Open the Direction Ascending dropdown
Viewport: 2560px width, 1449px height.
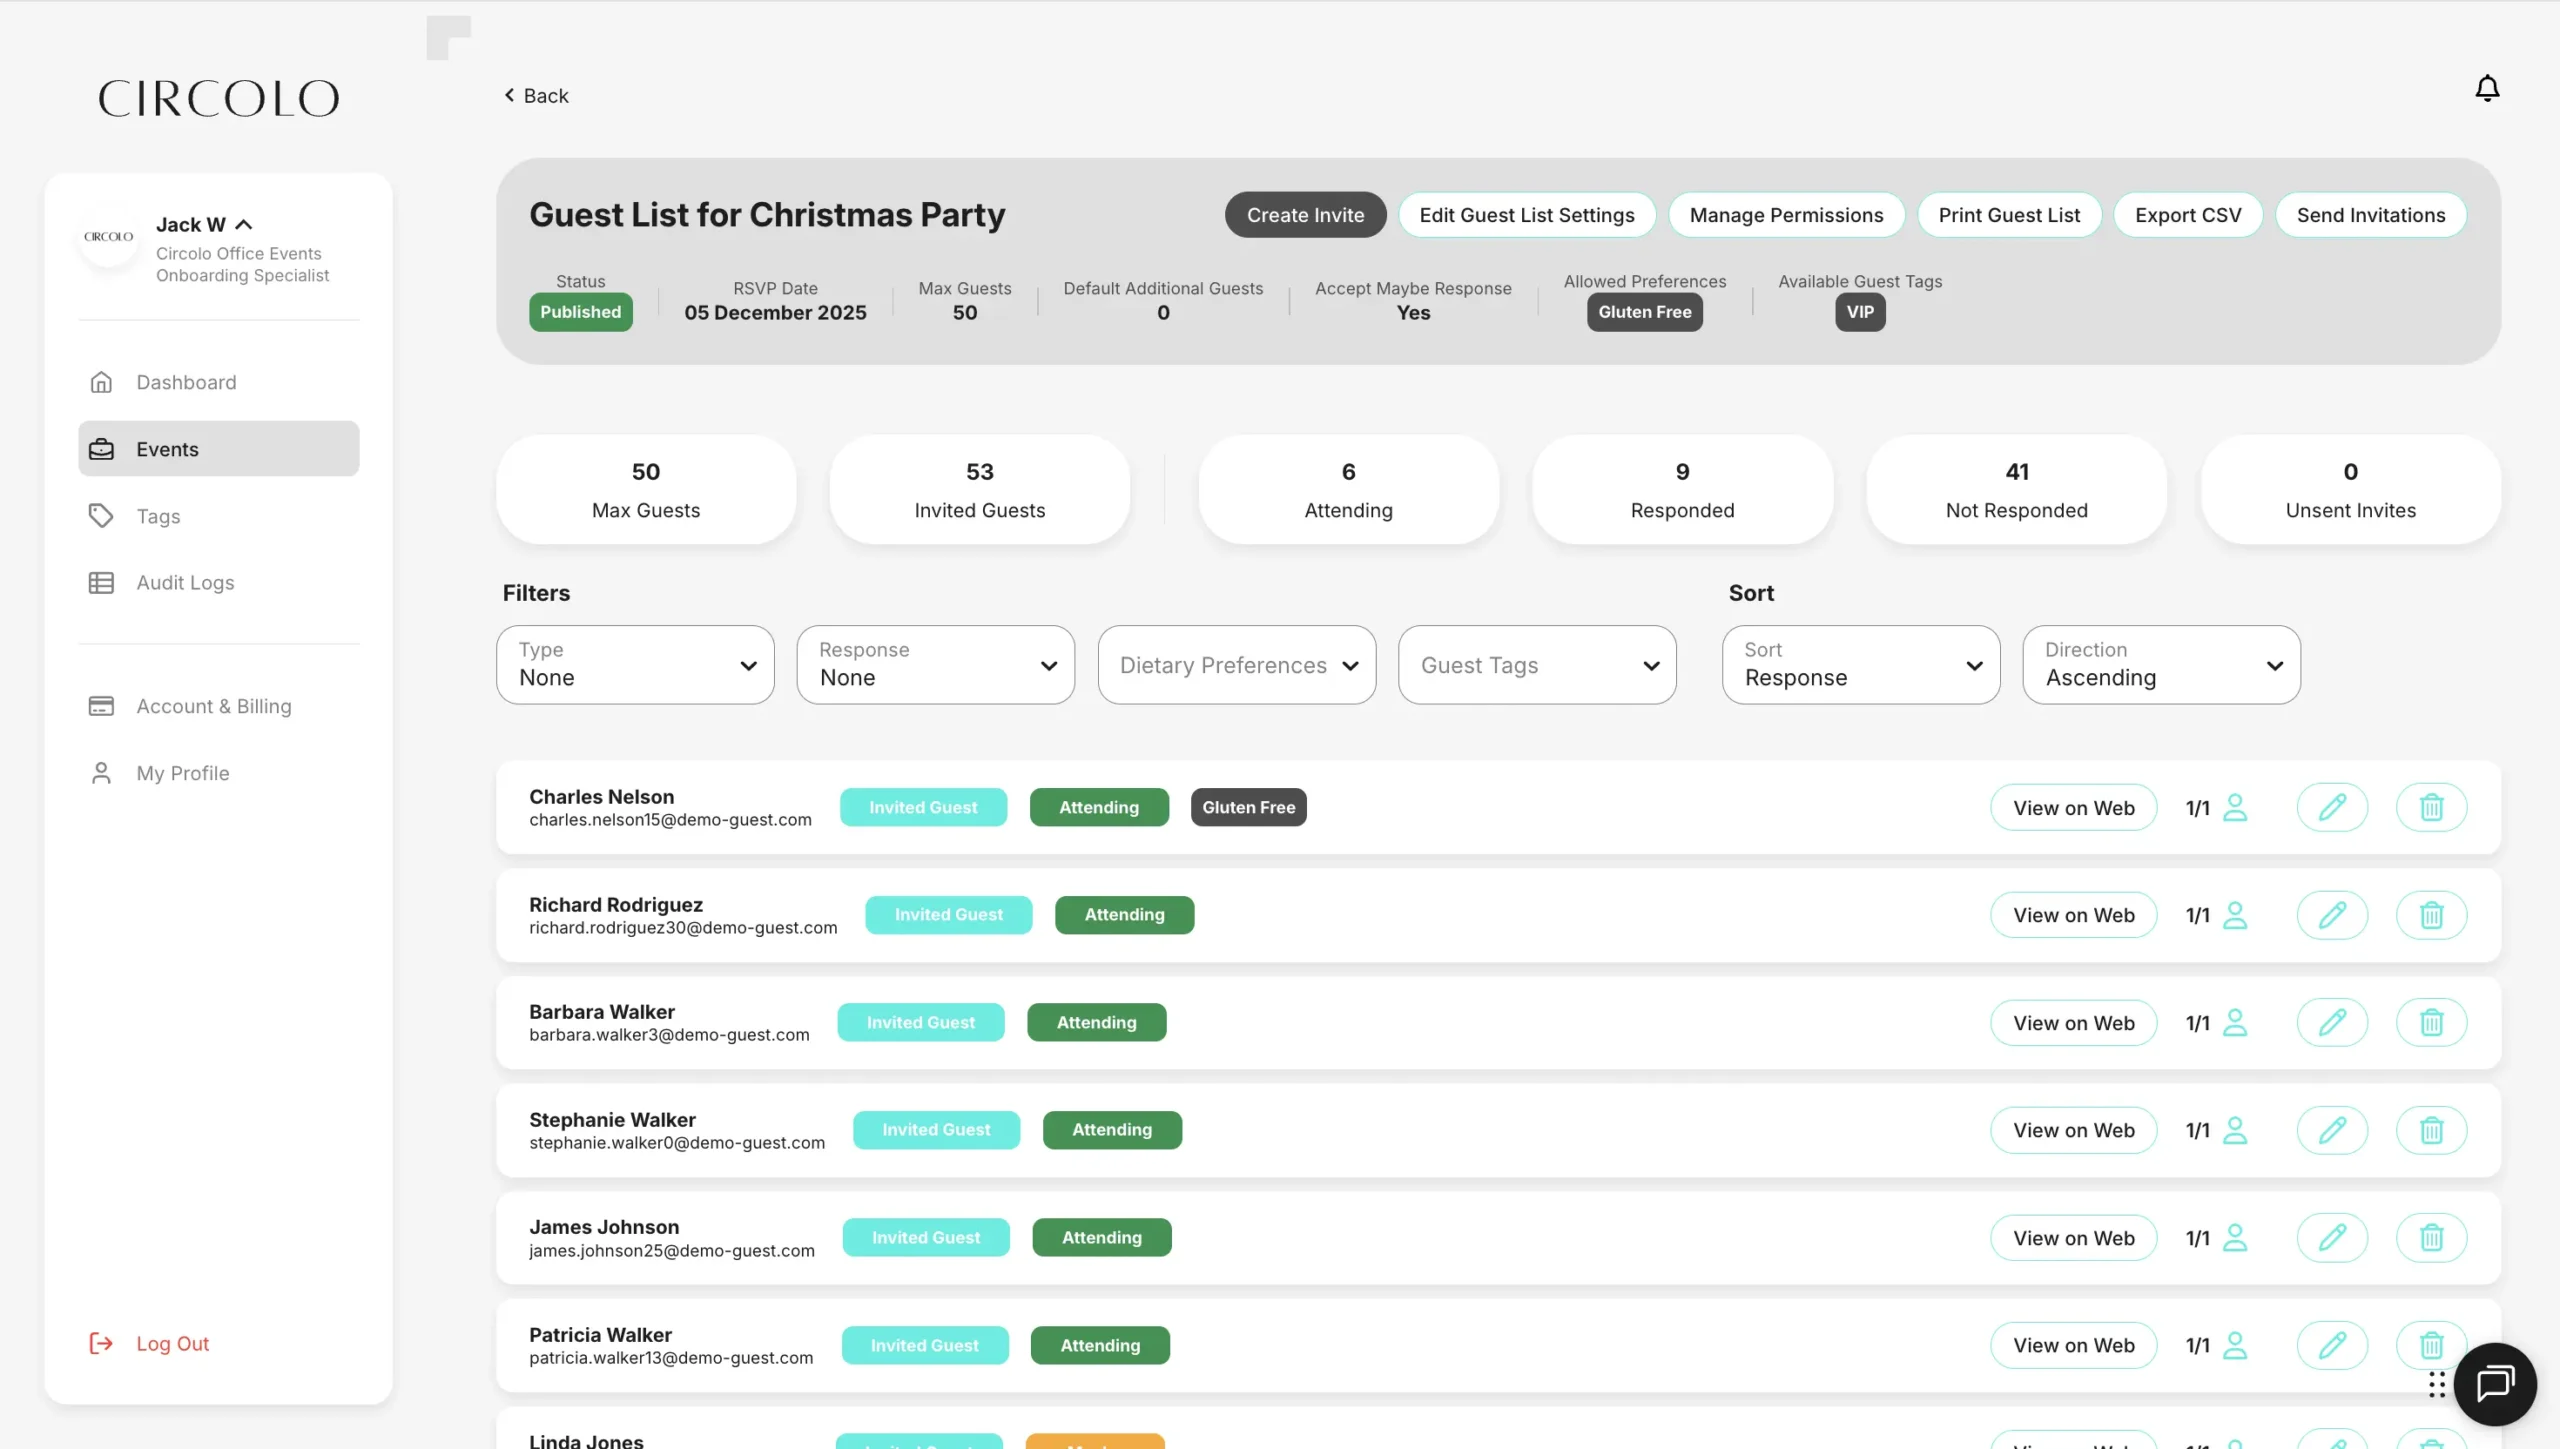click(2161, 665)
